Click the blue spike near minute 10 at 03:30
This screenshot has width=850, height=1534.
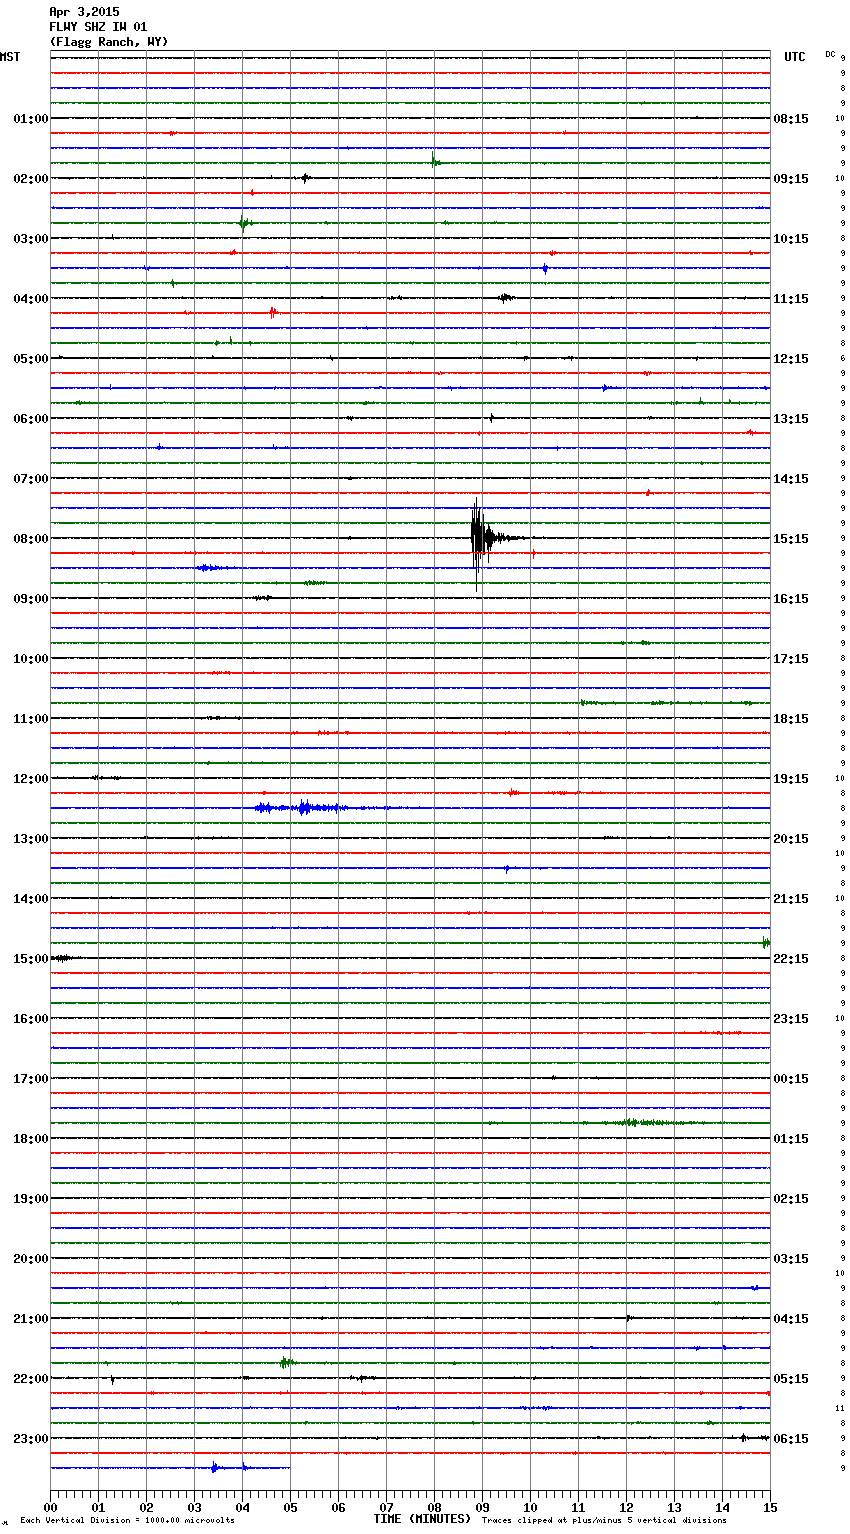pyautogui.click(x=545, y=268)
